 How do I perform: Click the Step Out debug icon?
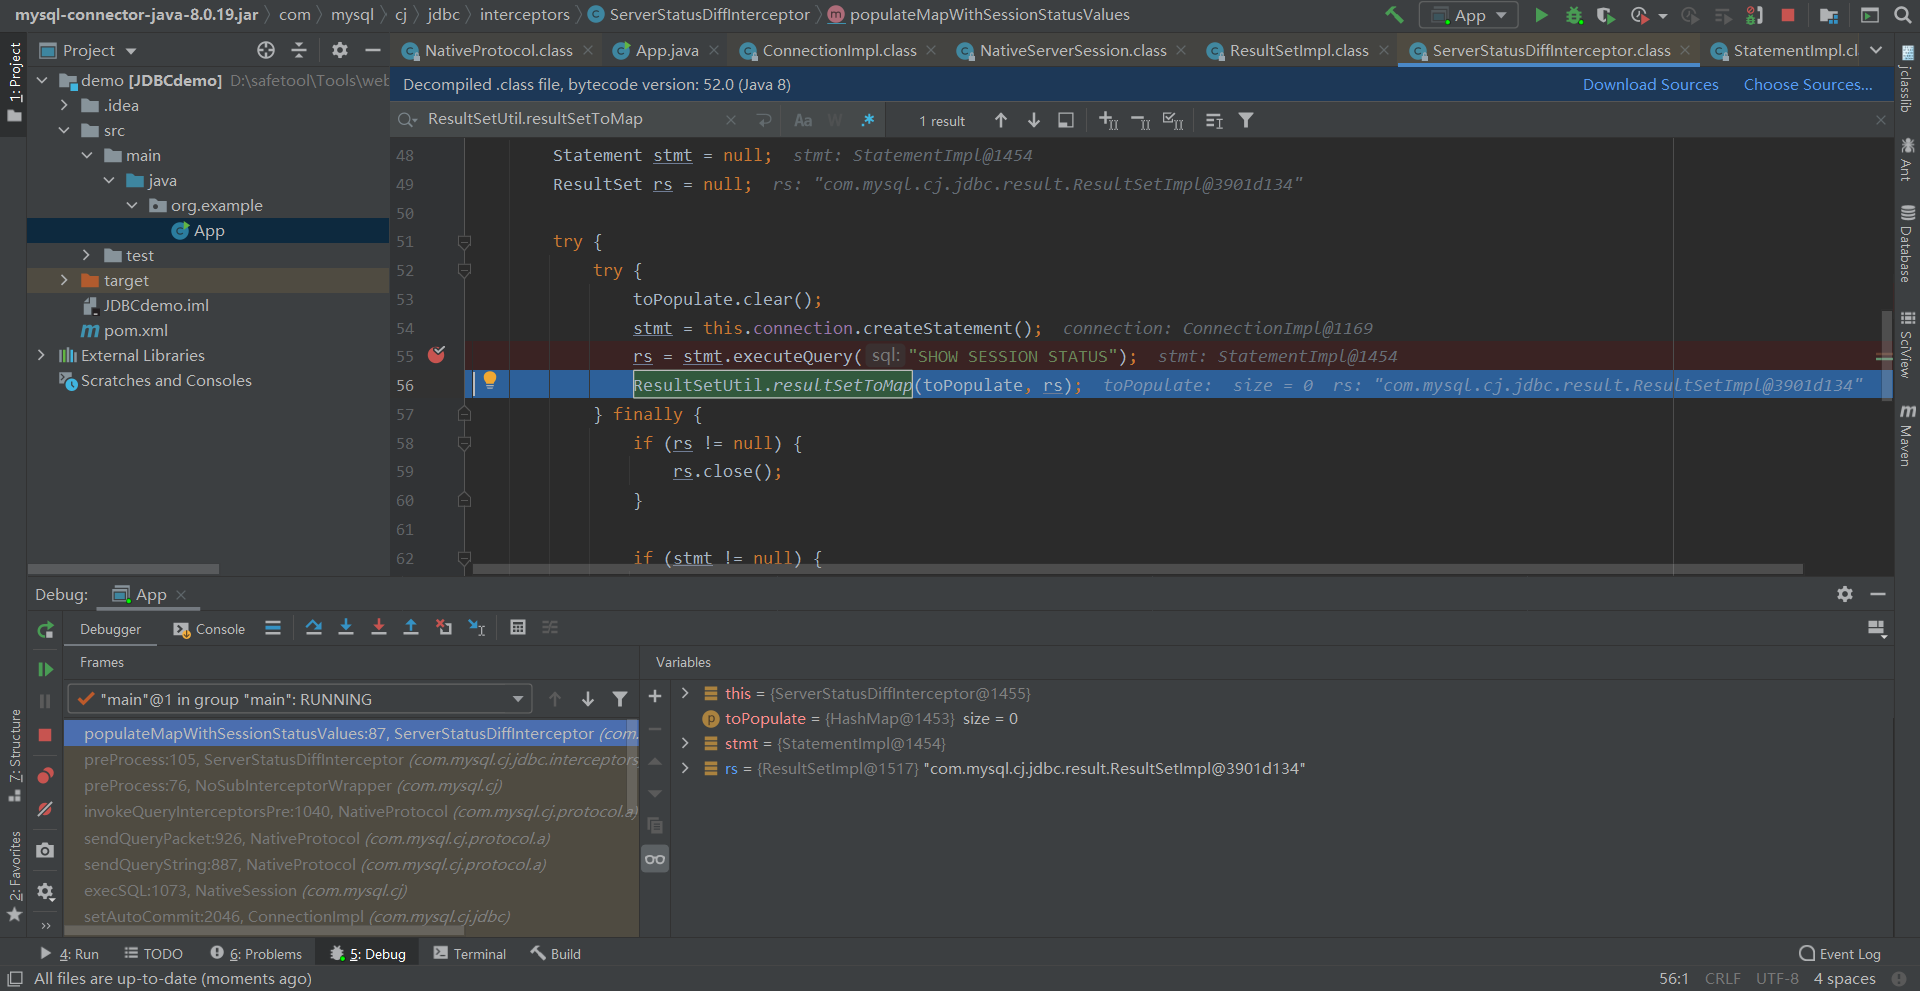coord(411,628)
